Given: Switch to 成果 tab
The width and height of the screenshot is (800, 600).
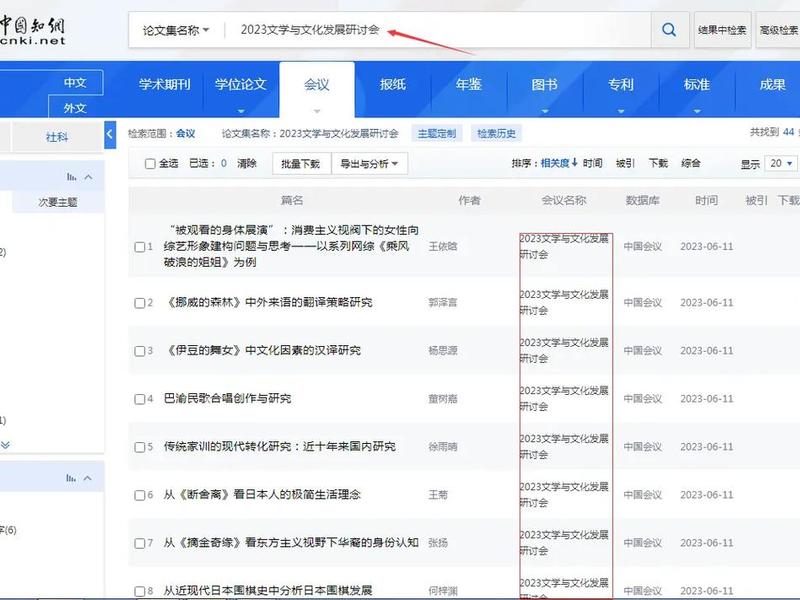Looking at the screenshot, I should coord(772,84).
